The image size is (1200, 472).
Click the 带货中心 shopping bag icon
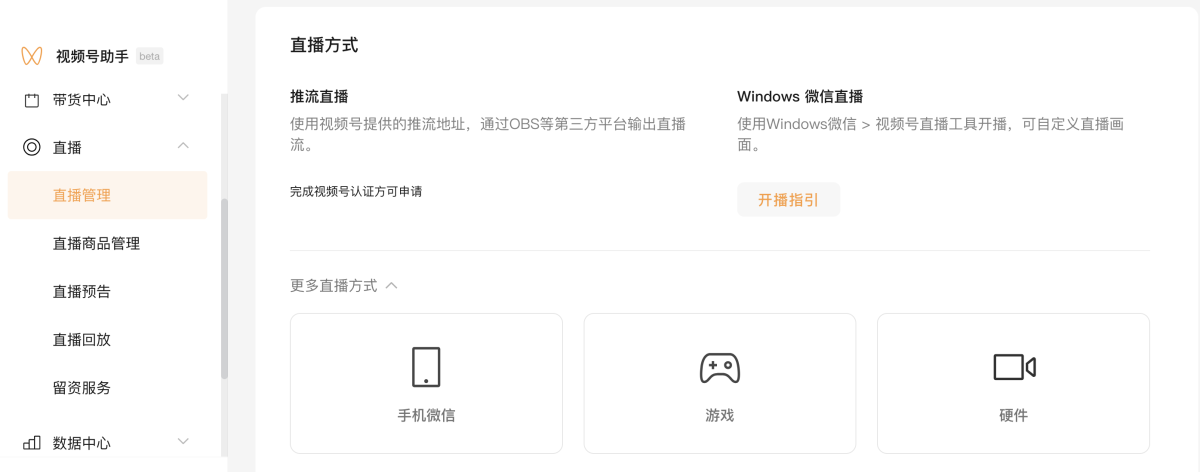pyautogui.click(x=32, y=99)
